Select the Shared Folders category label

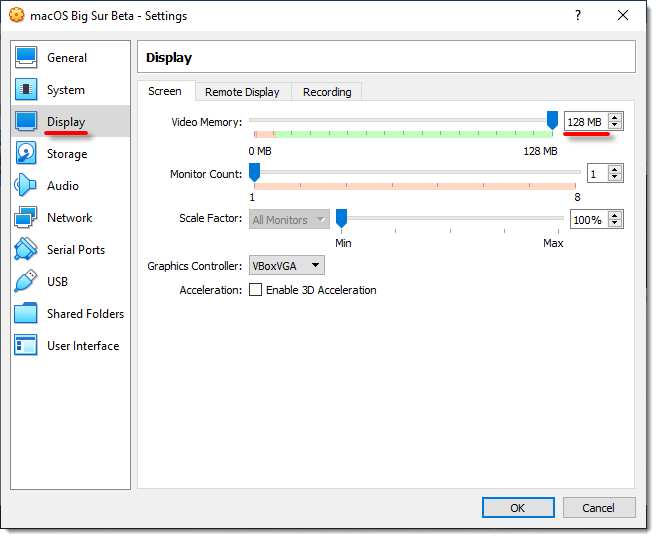(85, 314)
